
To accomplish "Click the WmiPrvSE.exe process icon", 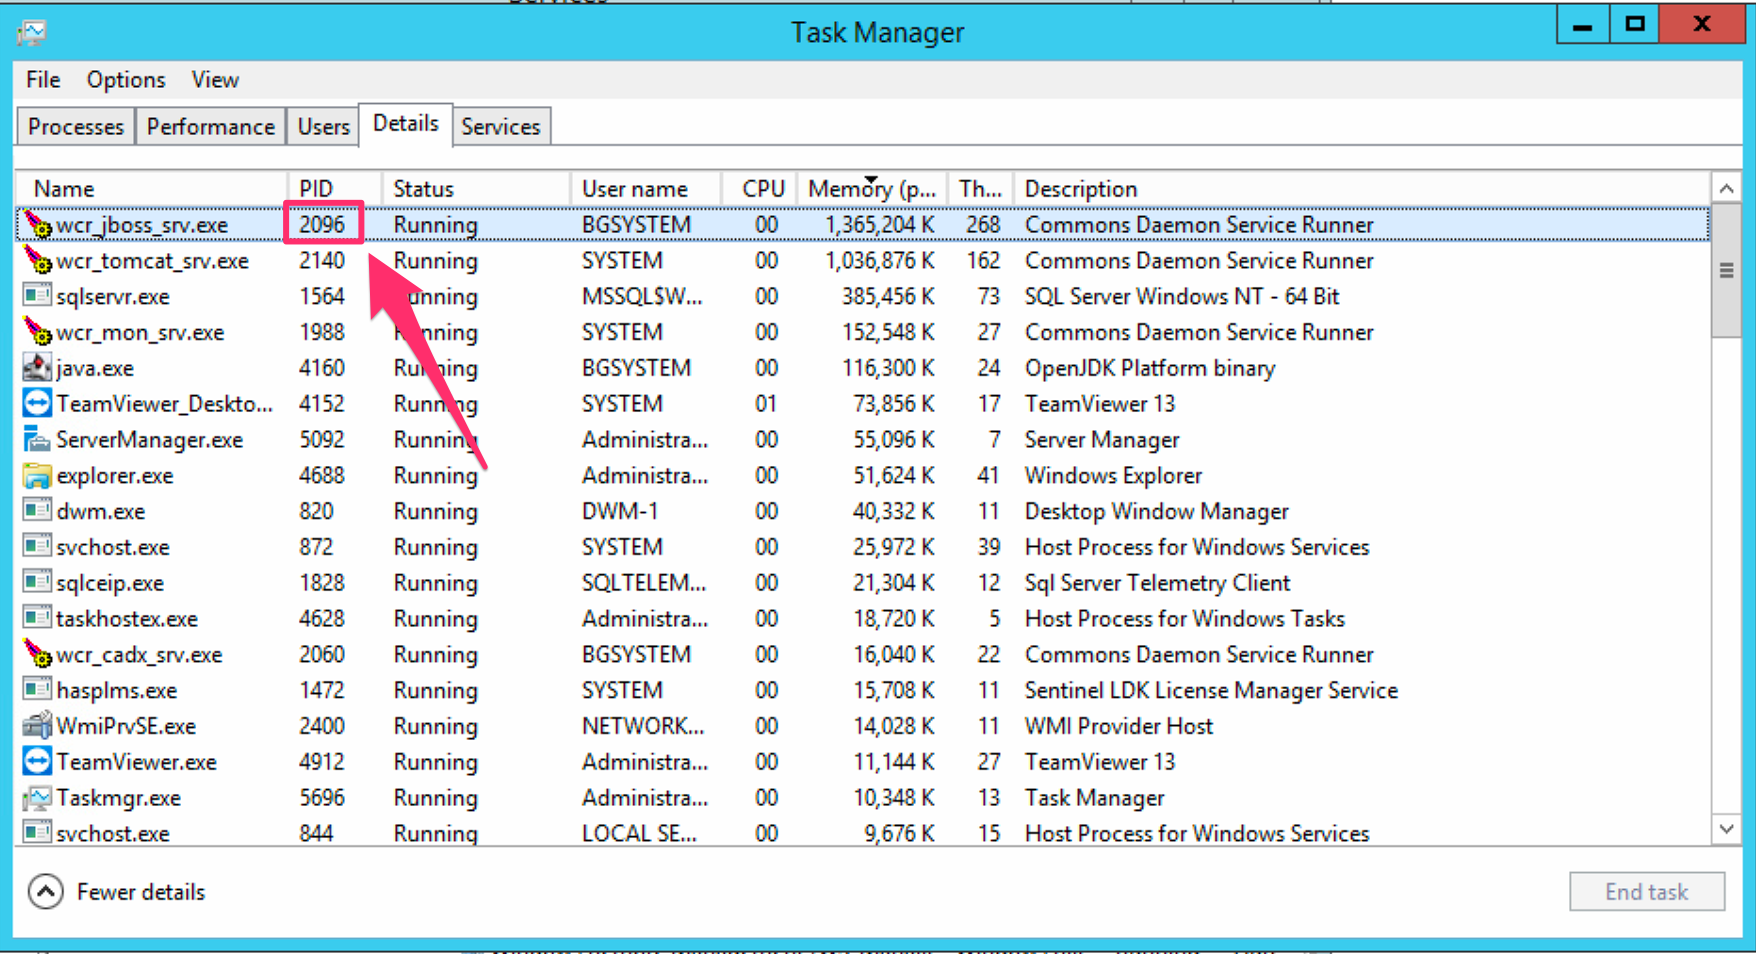I will 36,725.
